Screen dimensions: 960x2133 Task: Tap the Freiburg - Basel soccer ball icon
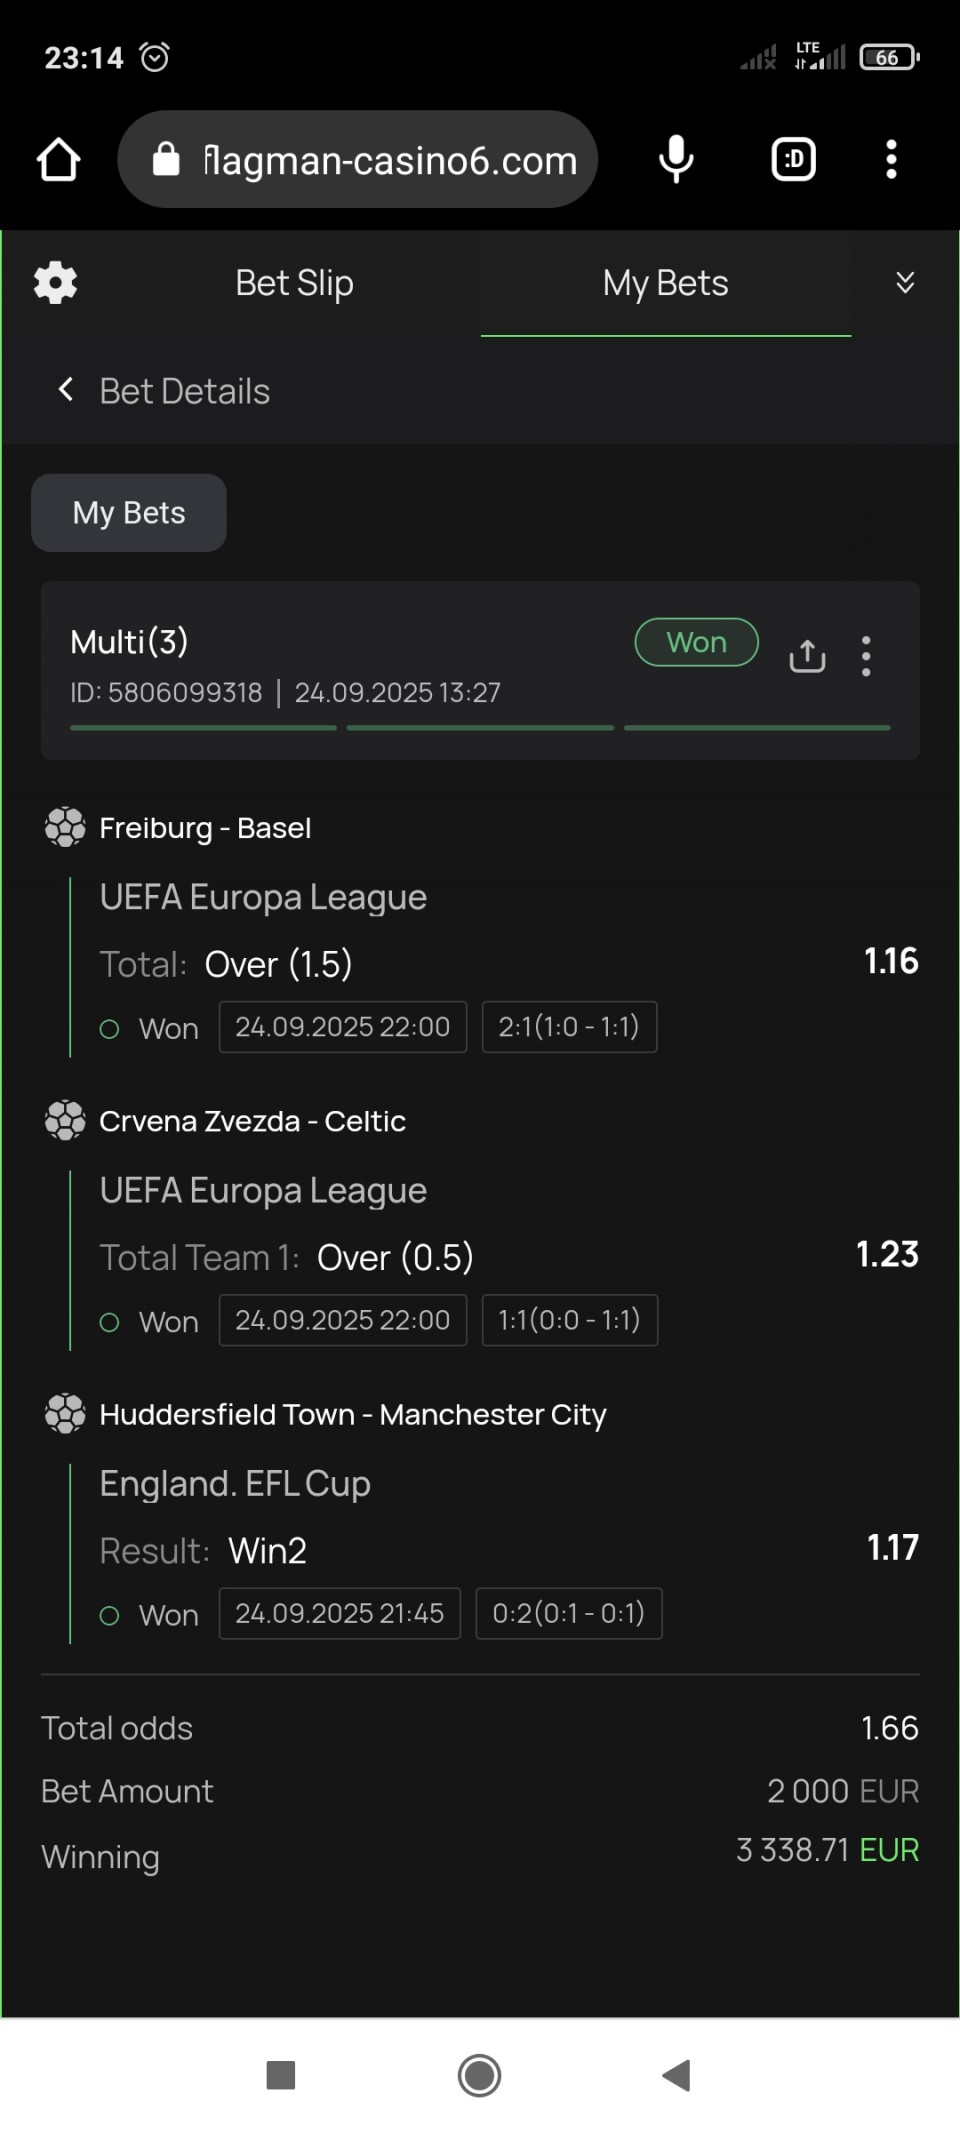(65, 828)
